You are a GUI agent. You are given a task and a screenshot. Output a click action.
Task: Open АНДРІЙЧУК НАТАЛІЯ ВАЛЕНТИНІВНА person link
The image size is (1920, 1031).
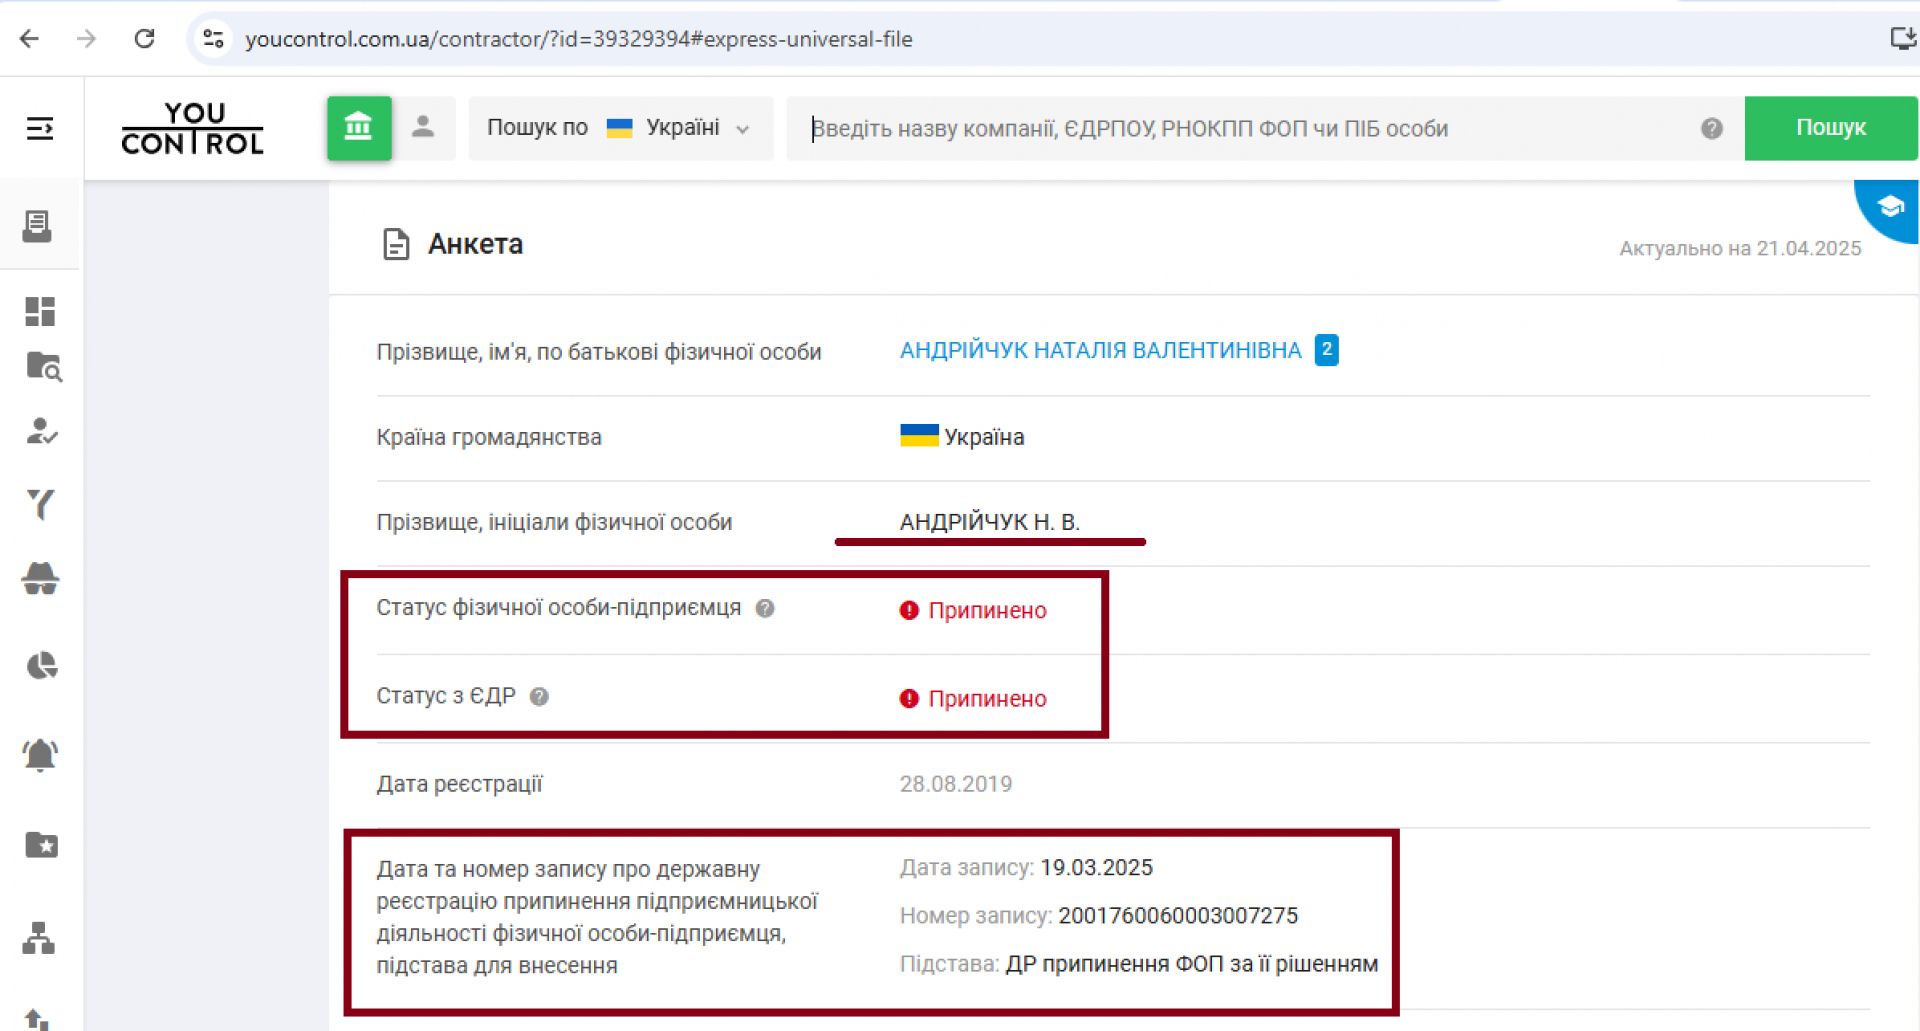[x=1100, y=351]
